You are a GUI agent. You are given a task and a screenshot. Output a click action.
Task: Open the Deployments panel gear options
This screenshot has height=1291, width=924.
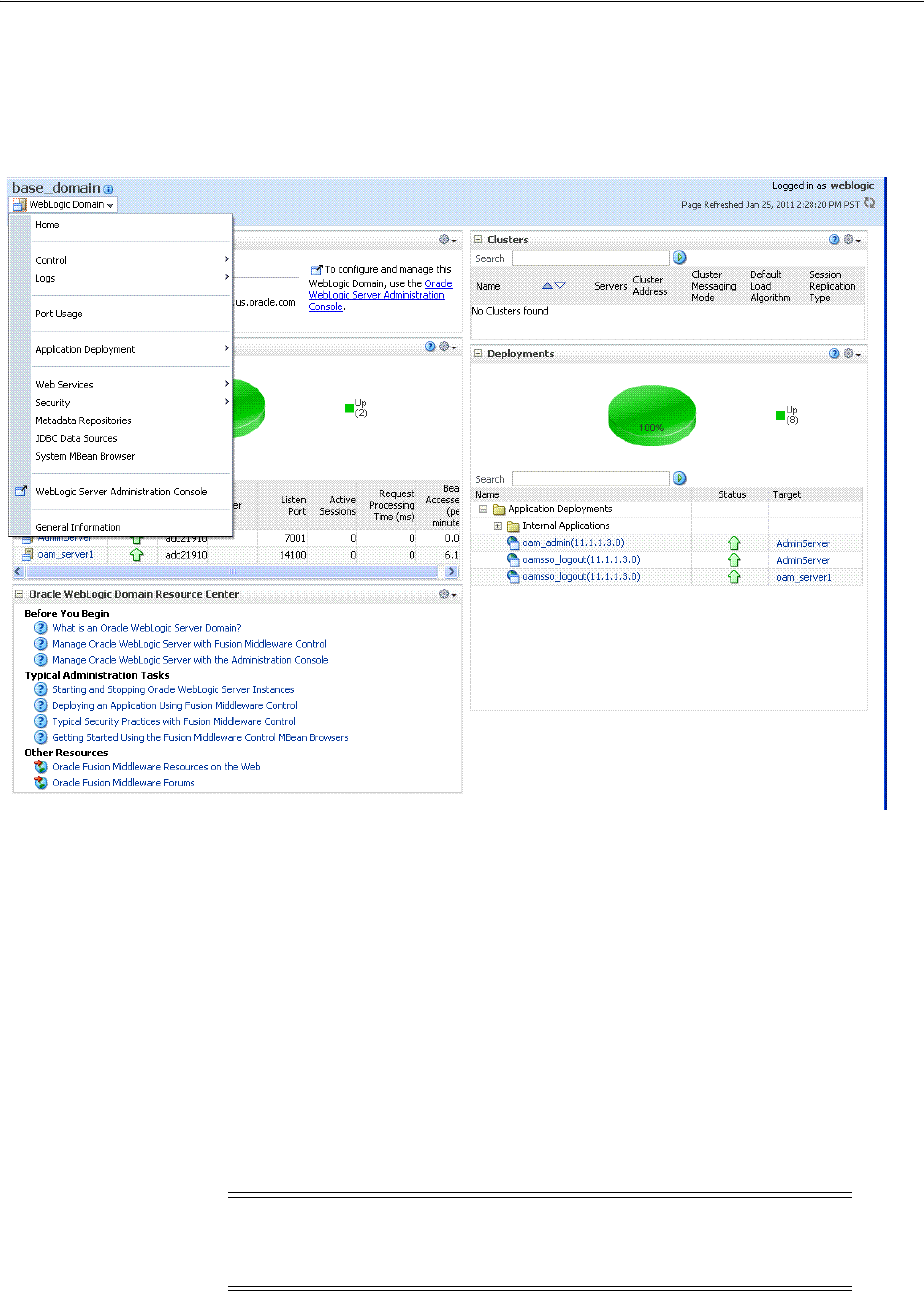click(x=851, y=354)
